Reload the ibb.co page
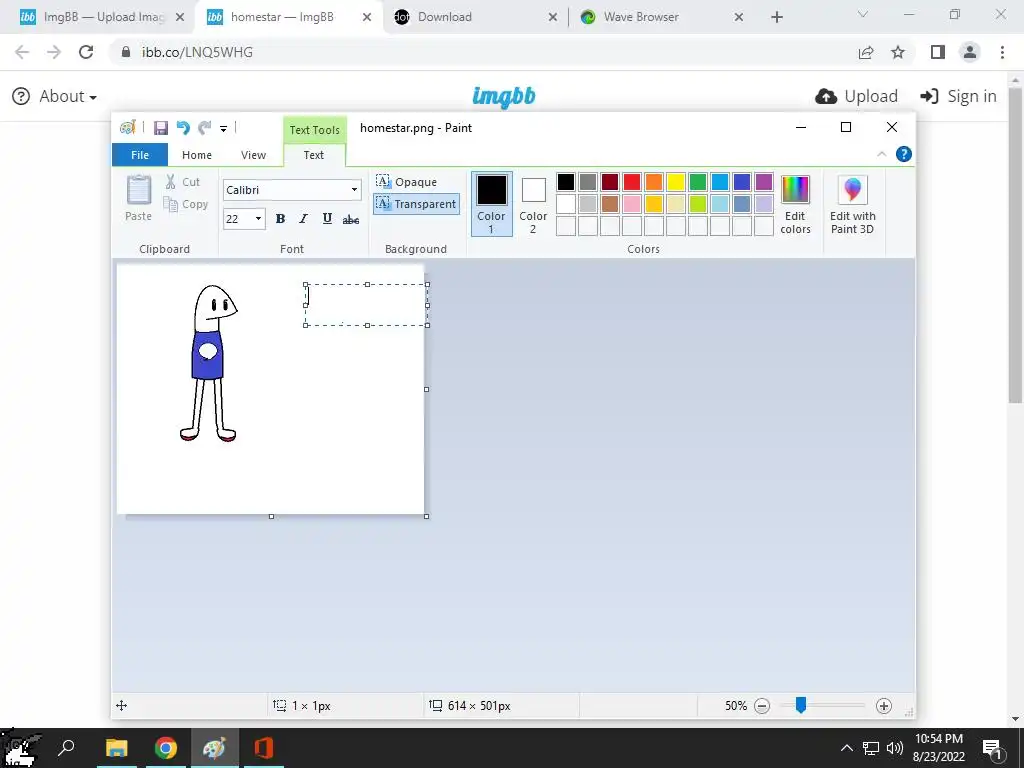This screenshot has height=768, width=1024. (x=86, y=52)
